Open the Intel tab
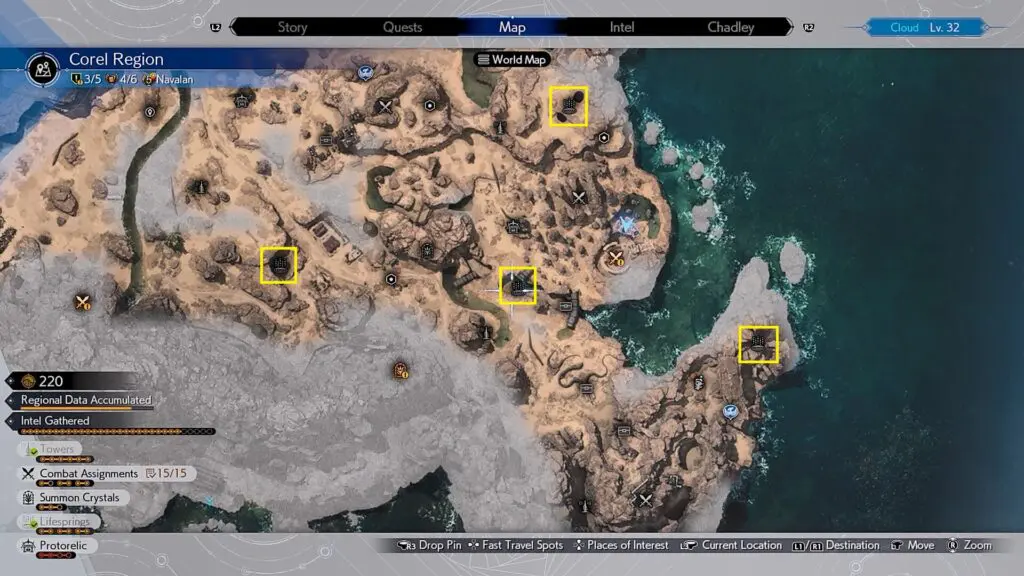This screenshot has width=1024, height=576. [622, 27]
